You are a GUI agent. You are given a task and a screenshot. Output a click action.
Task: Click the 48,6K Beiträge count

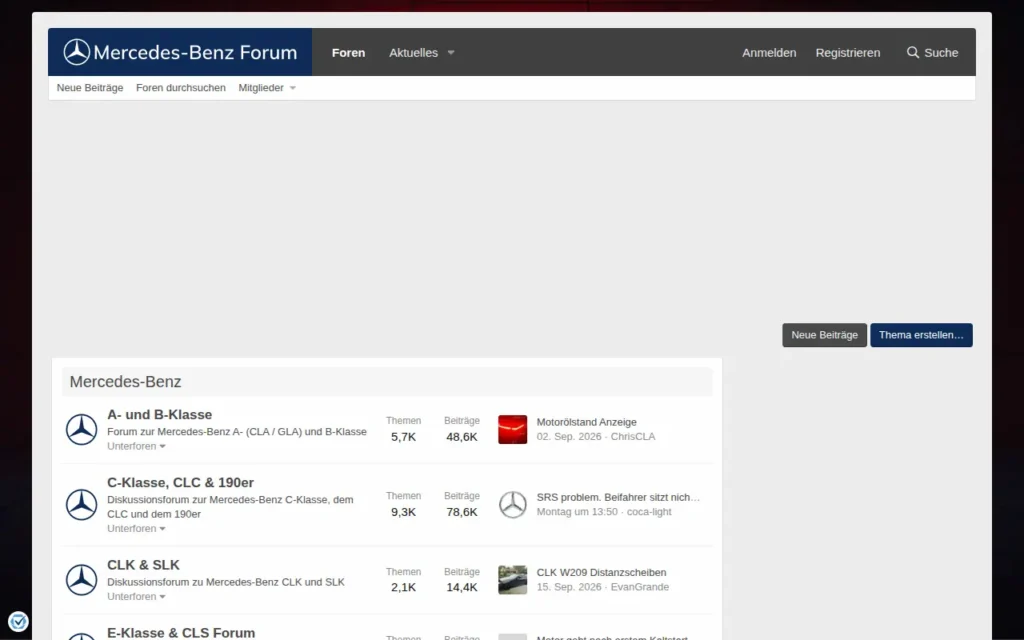[x=462, y=437]
